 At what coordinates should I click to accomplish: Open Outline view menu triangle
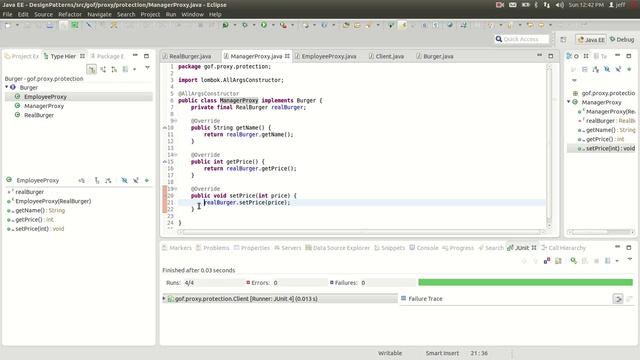coord(574,80)
